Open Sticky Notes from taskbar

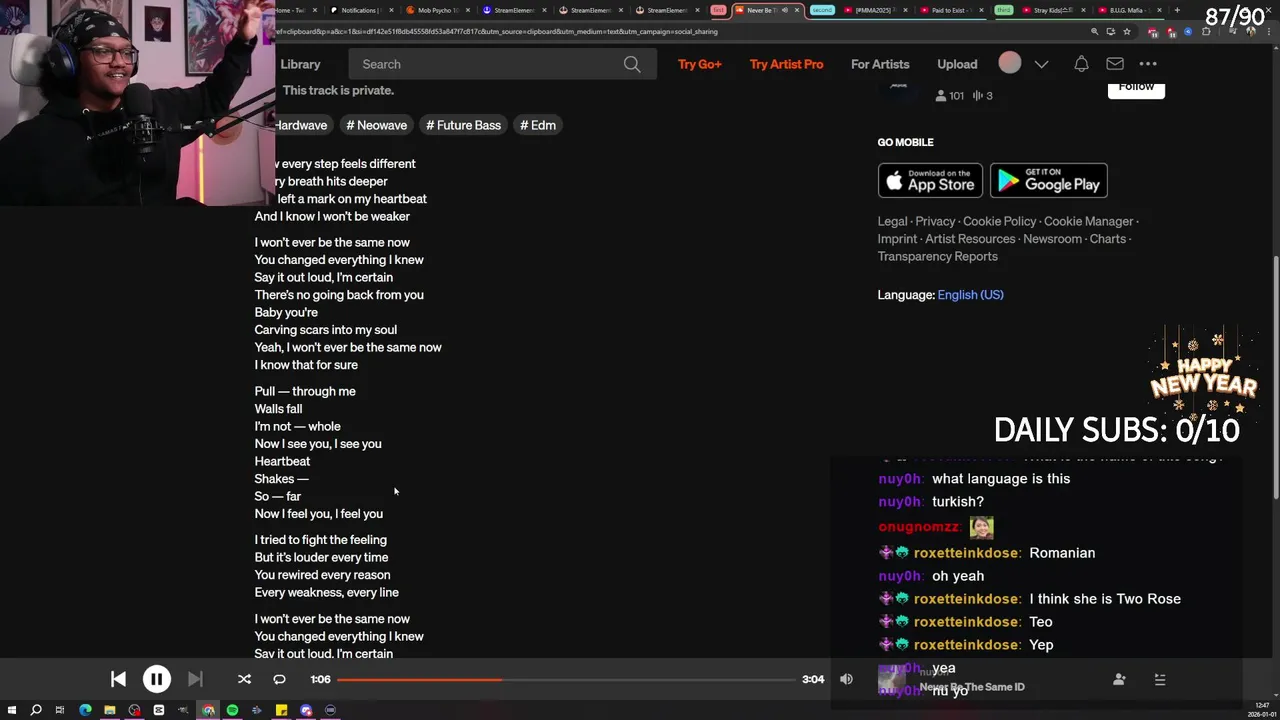click(281, 710)
